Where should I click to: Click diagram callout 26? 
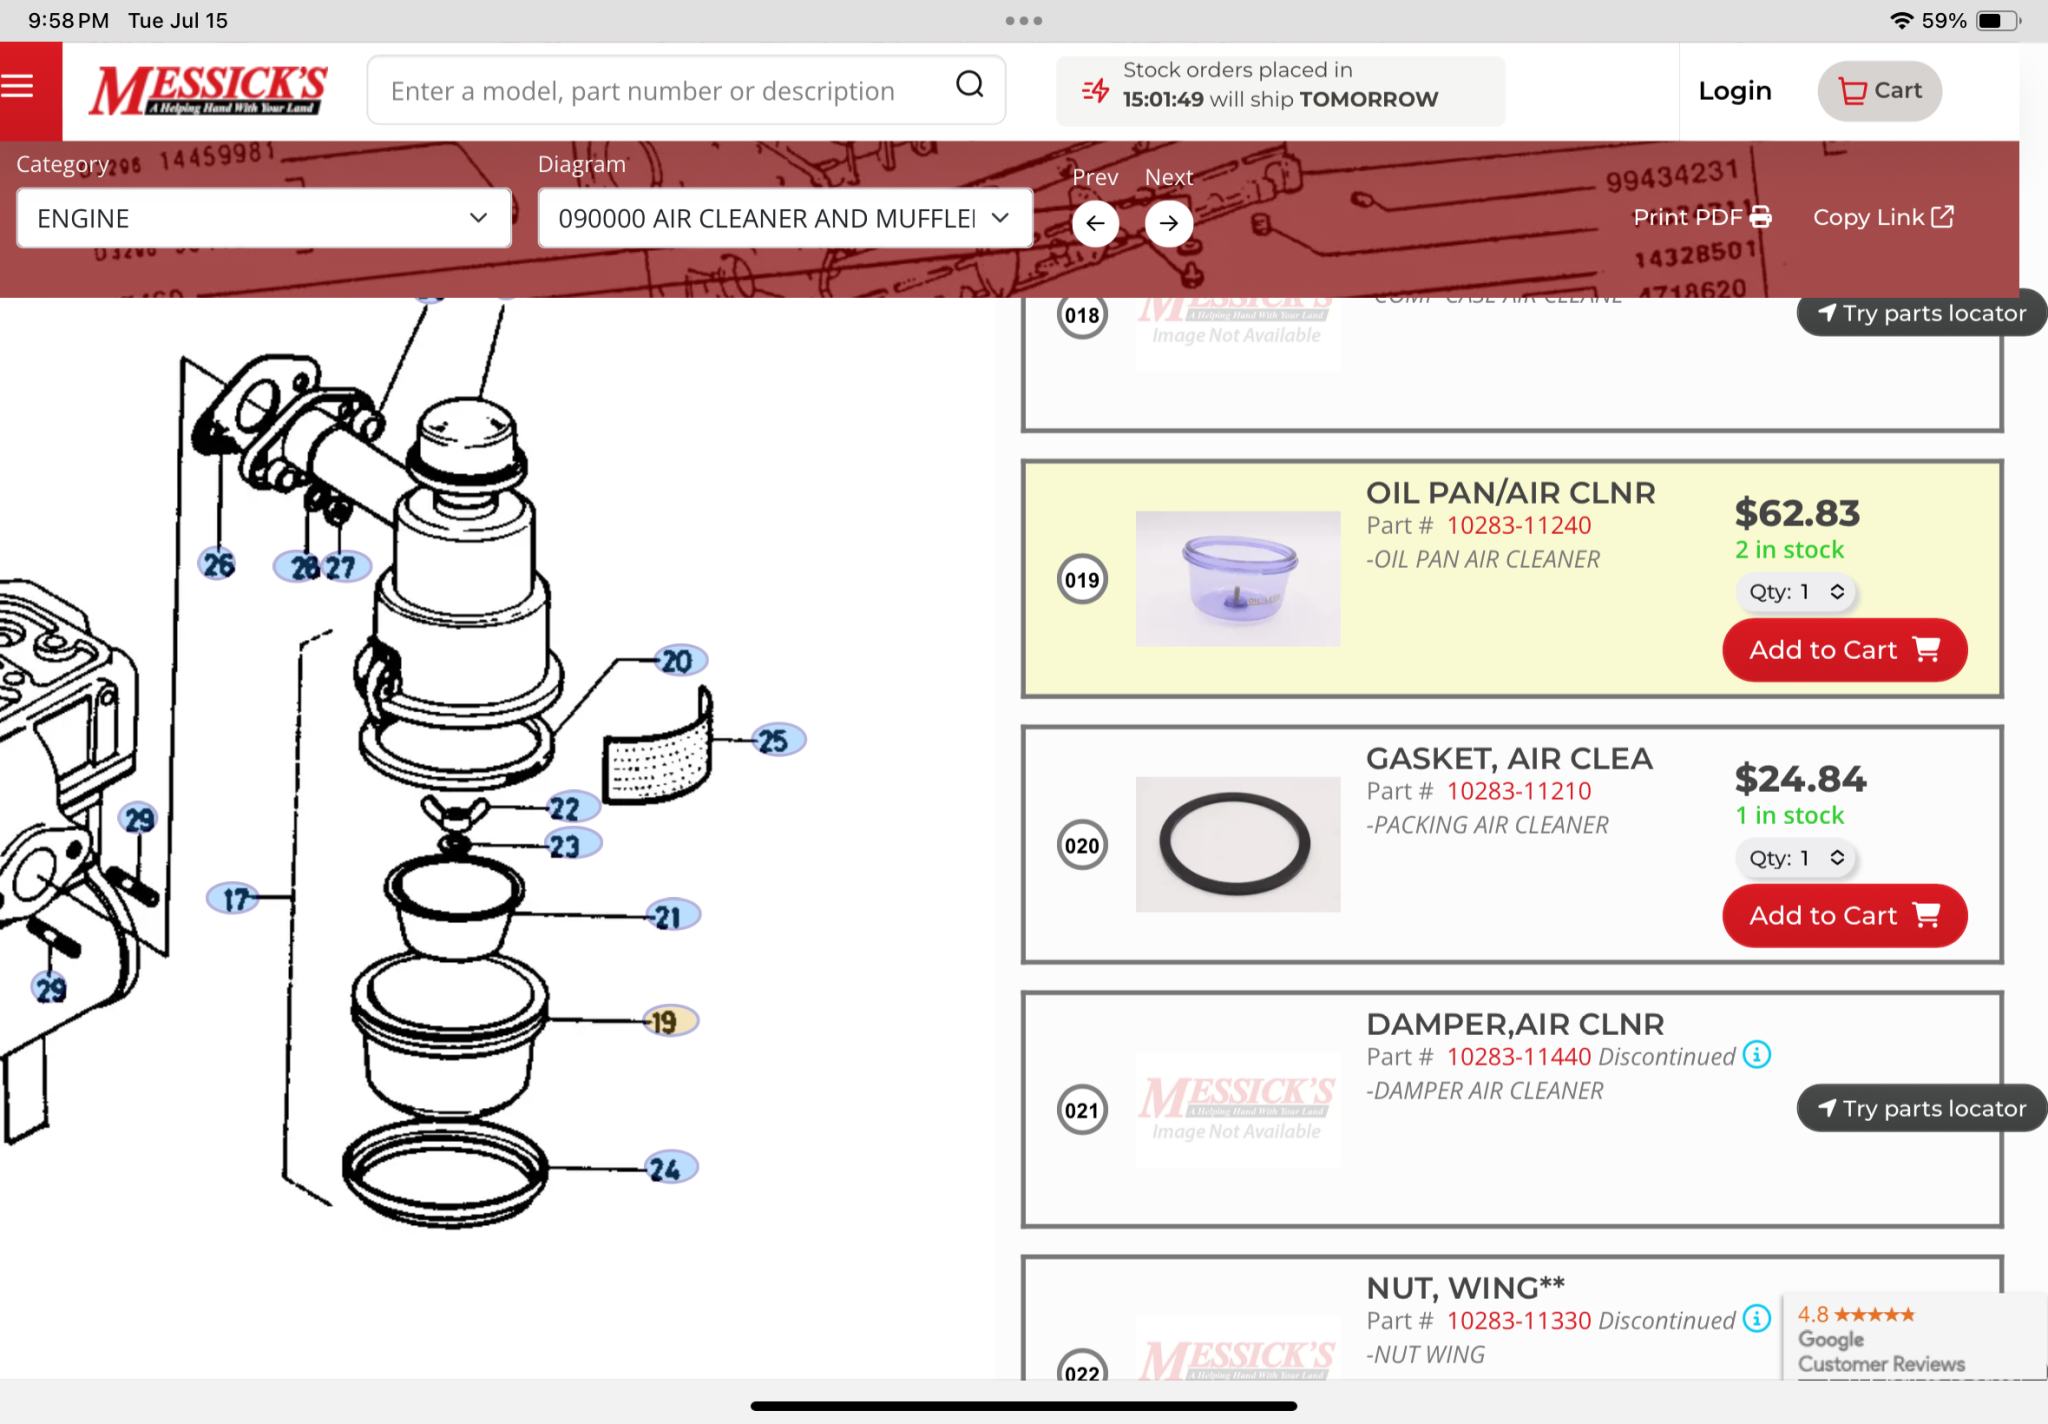217,564
